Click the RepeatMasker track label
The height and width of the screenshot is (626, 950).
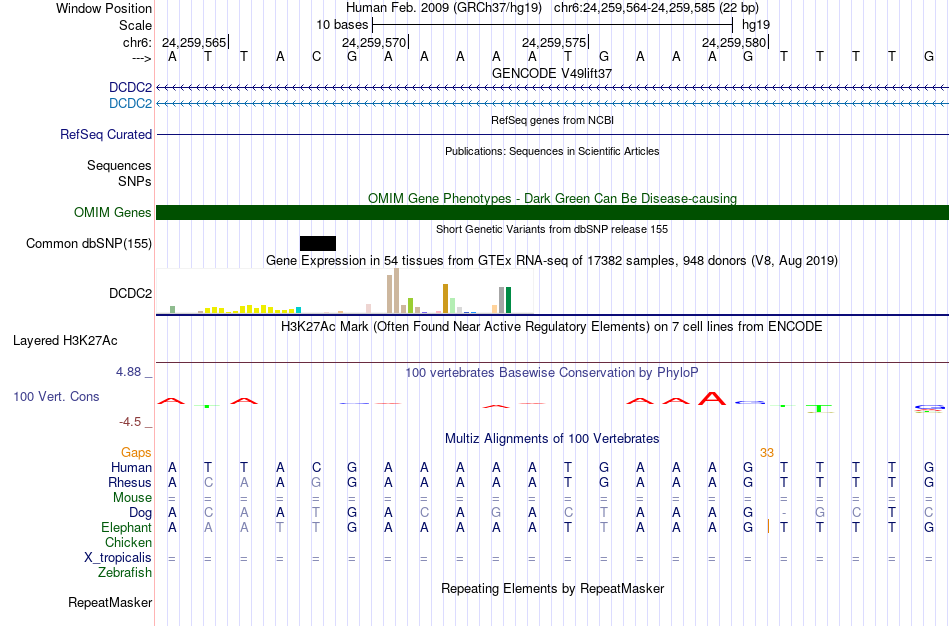[x=110, y=602]
